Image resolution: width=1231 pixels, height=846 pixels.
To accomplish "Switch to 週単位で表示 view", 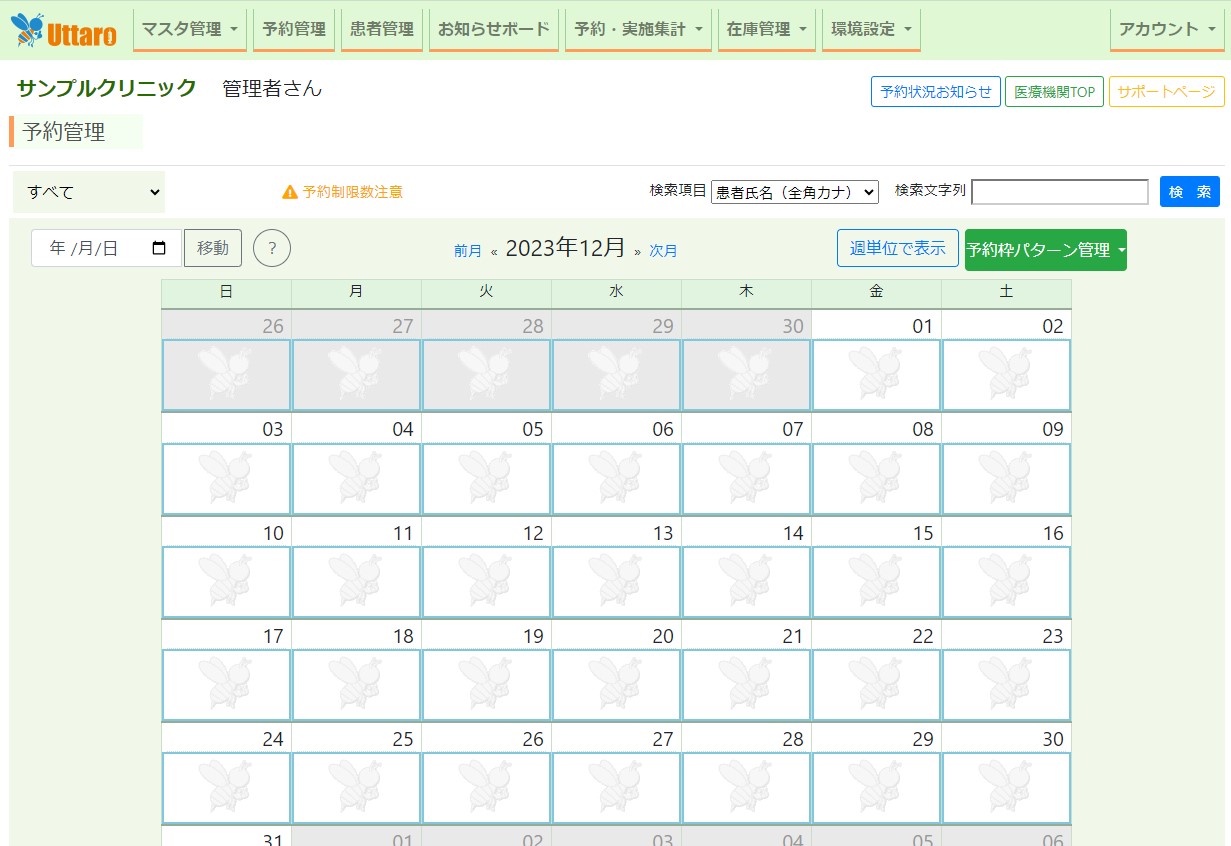I will click(x=898, y=248).
